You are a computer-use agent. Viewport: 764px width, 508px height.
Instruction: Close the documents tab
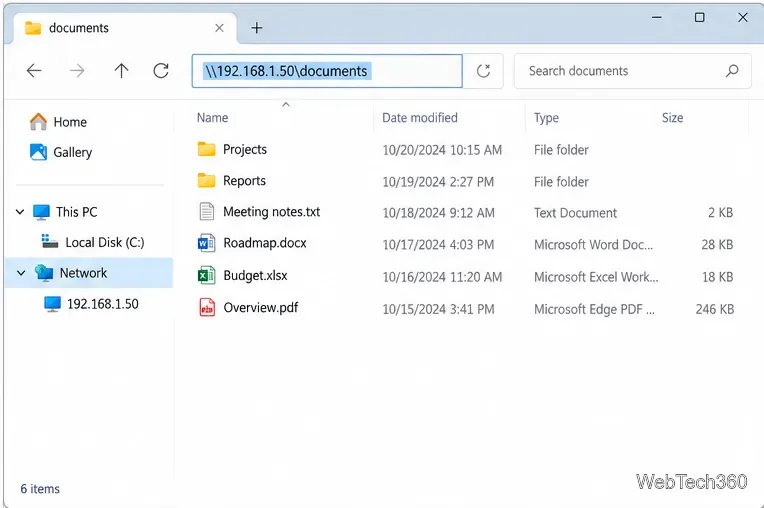[x=219, y=28]
